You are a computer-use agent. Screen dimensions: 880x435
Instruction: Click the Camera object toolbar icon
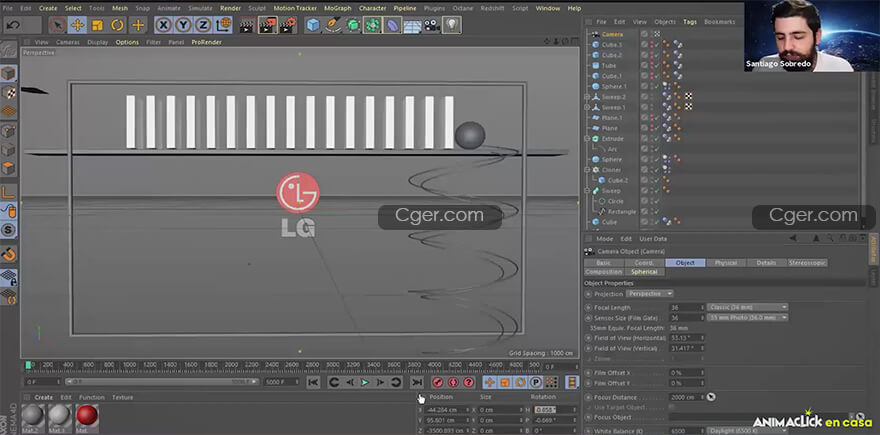click(432, 25)
